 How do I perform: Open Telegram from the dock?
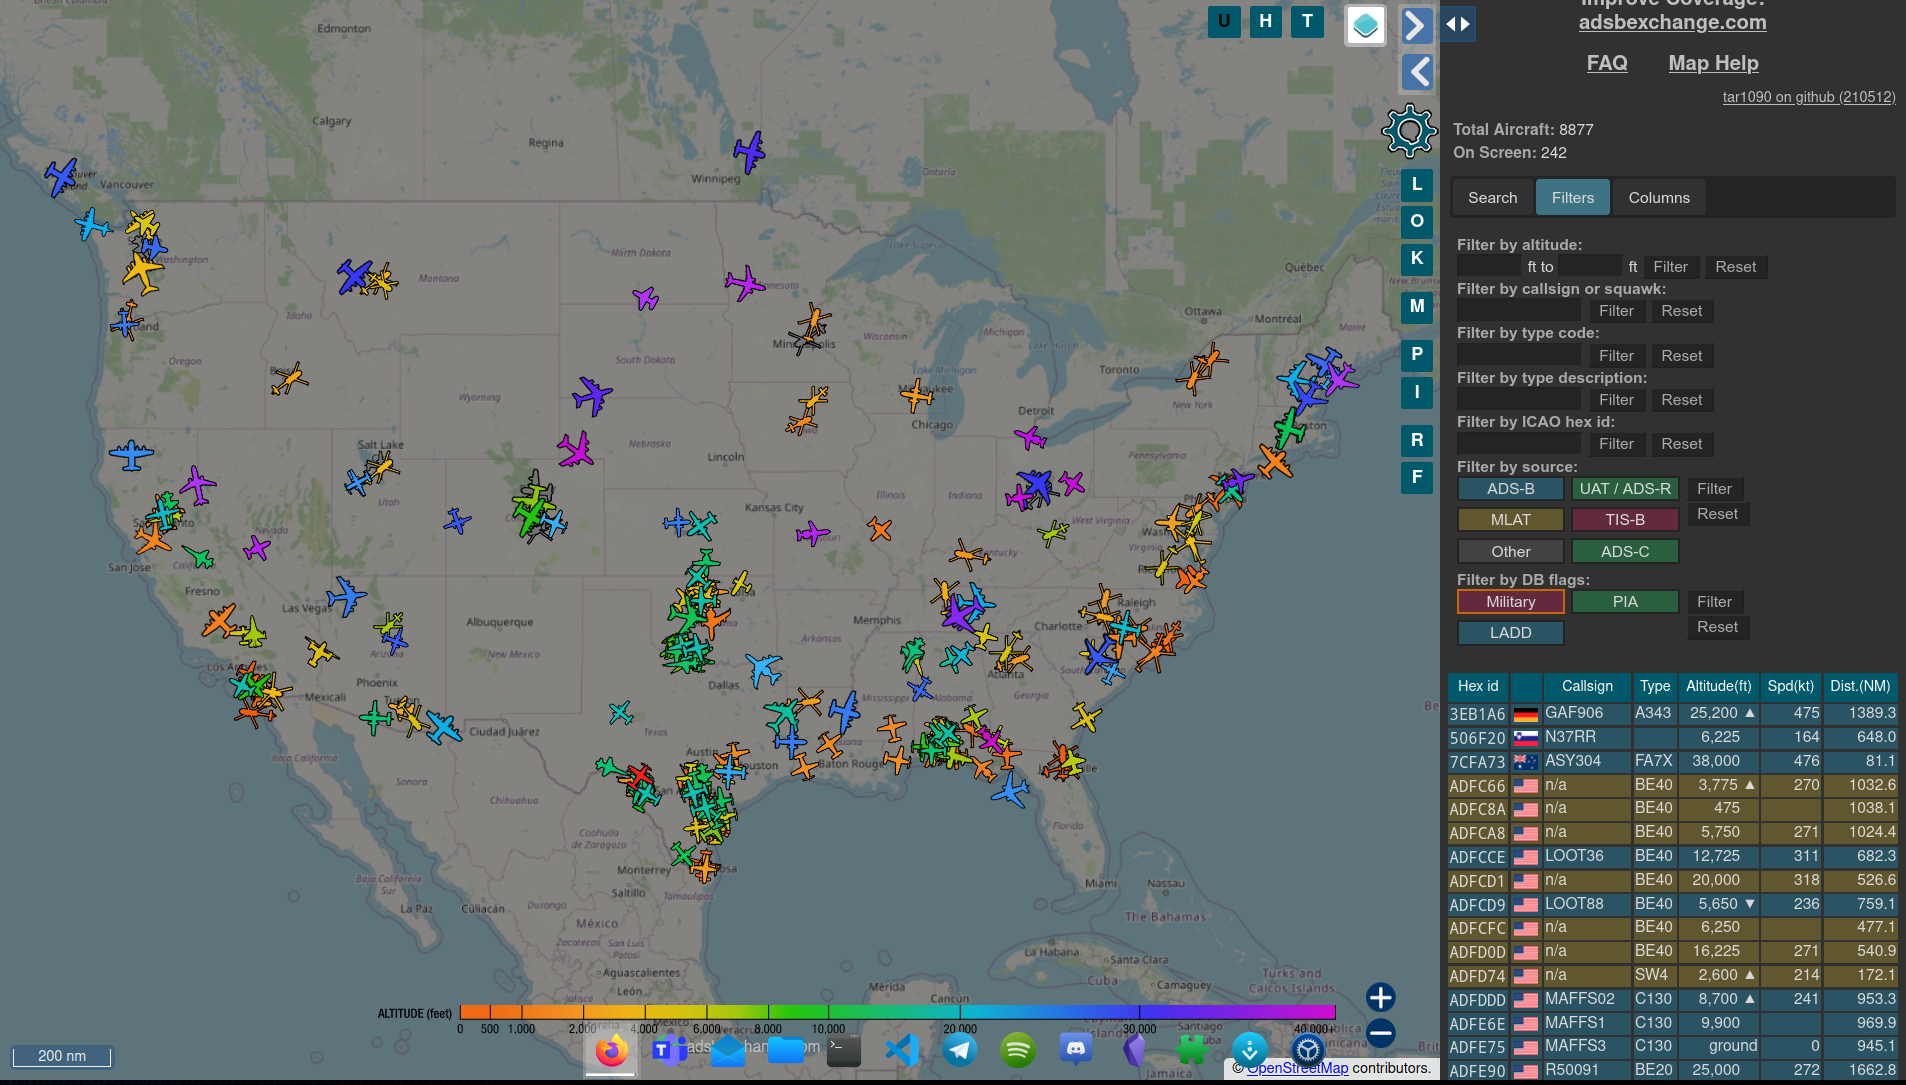pos(960,1050)
